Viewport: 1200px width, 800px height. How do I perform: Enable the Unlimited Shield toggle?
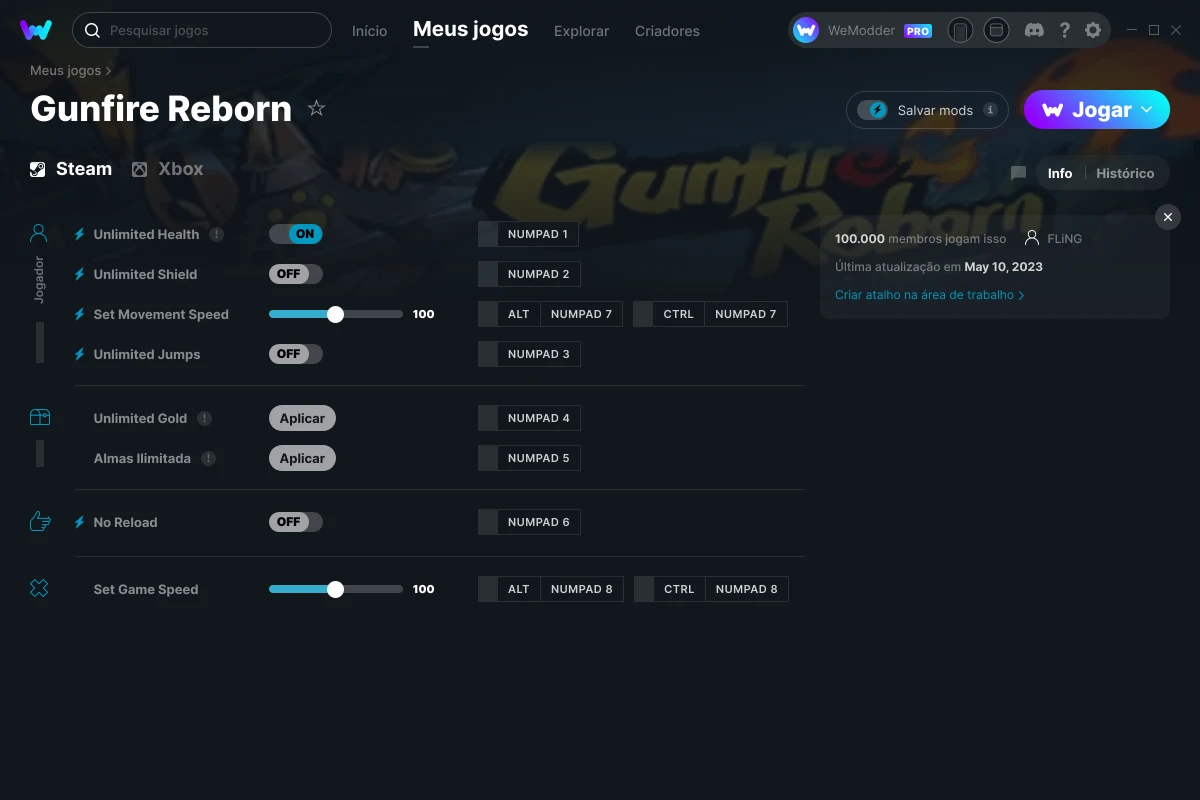click(296, 274)
